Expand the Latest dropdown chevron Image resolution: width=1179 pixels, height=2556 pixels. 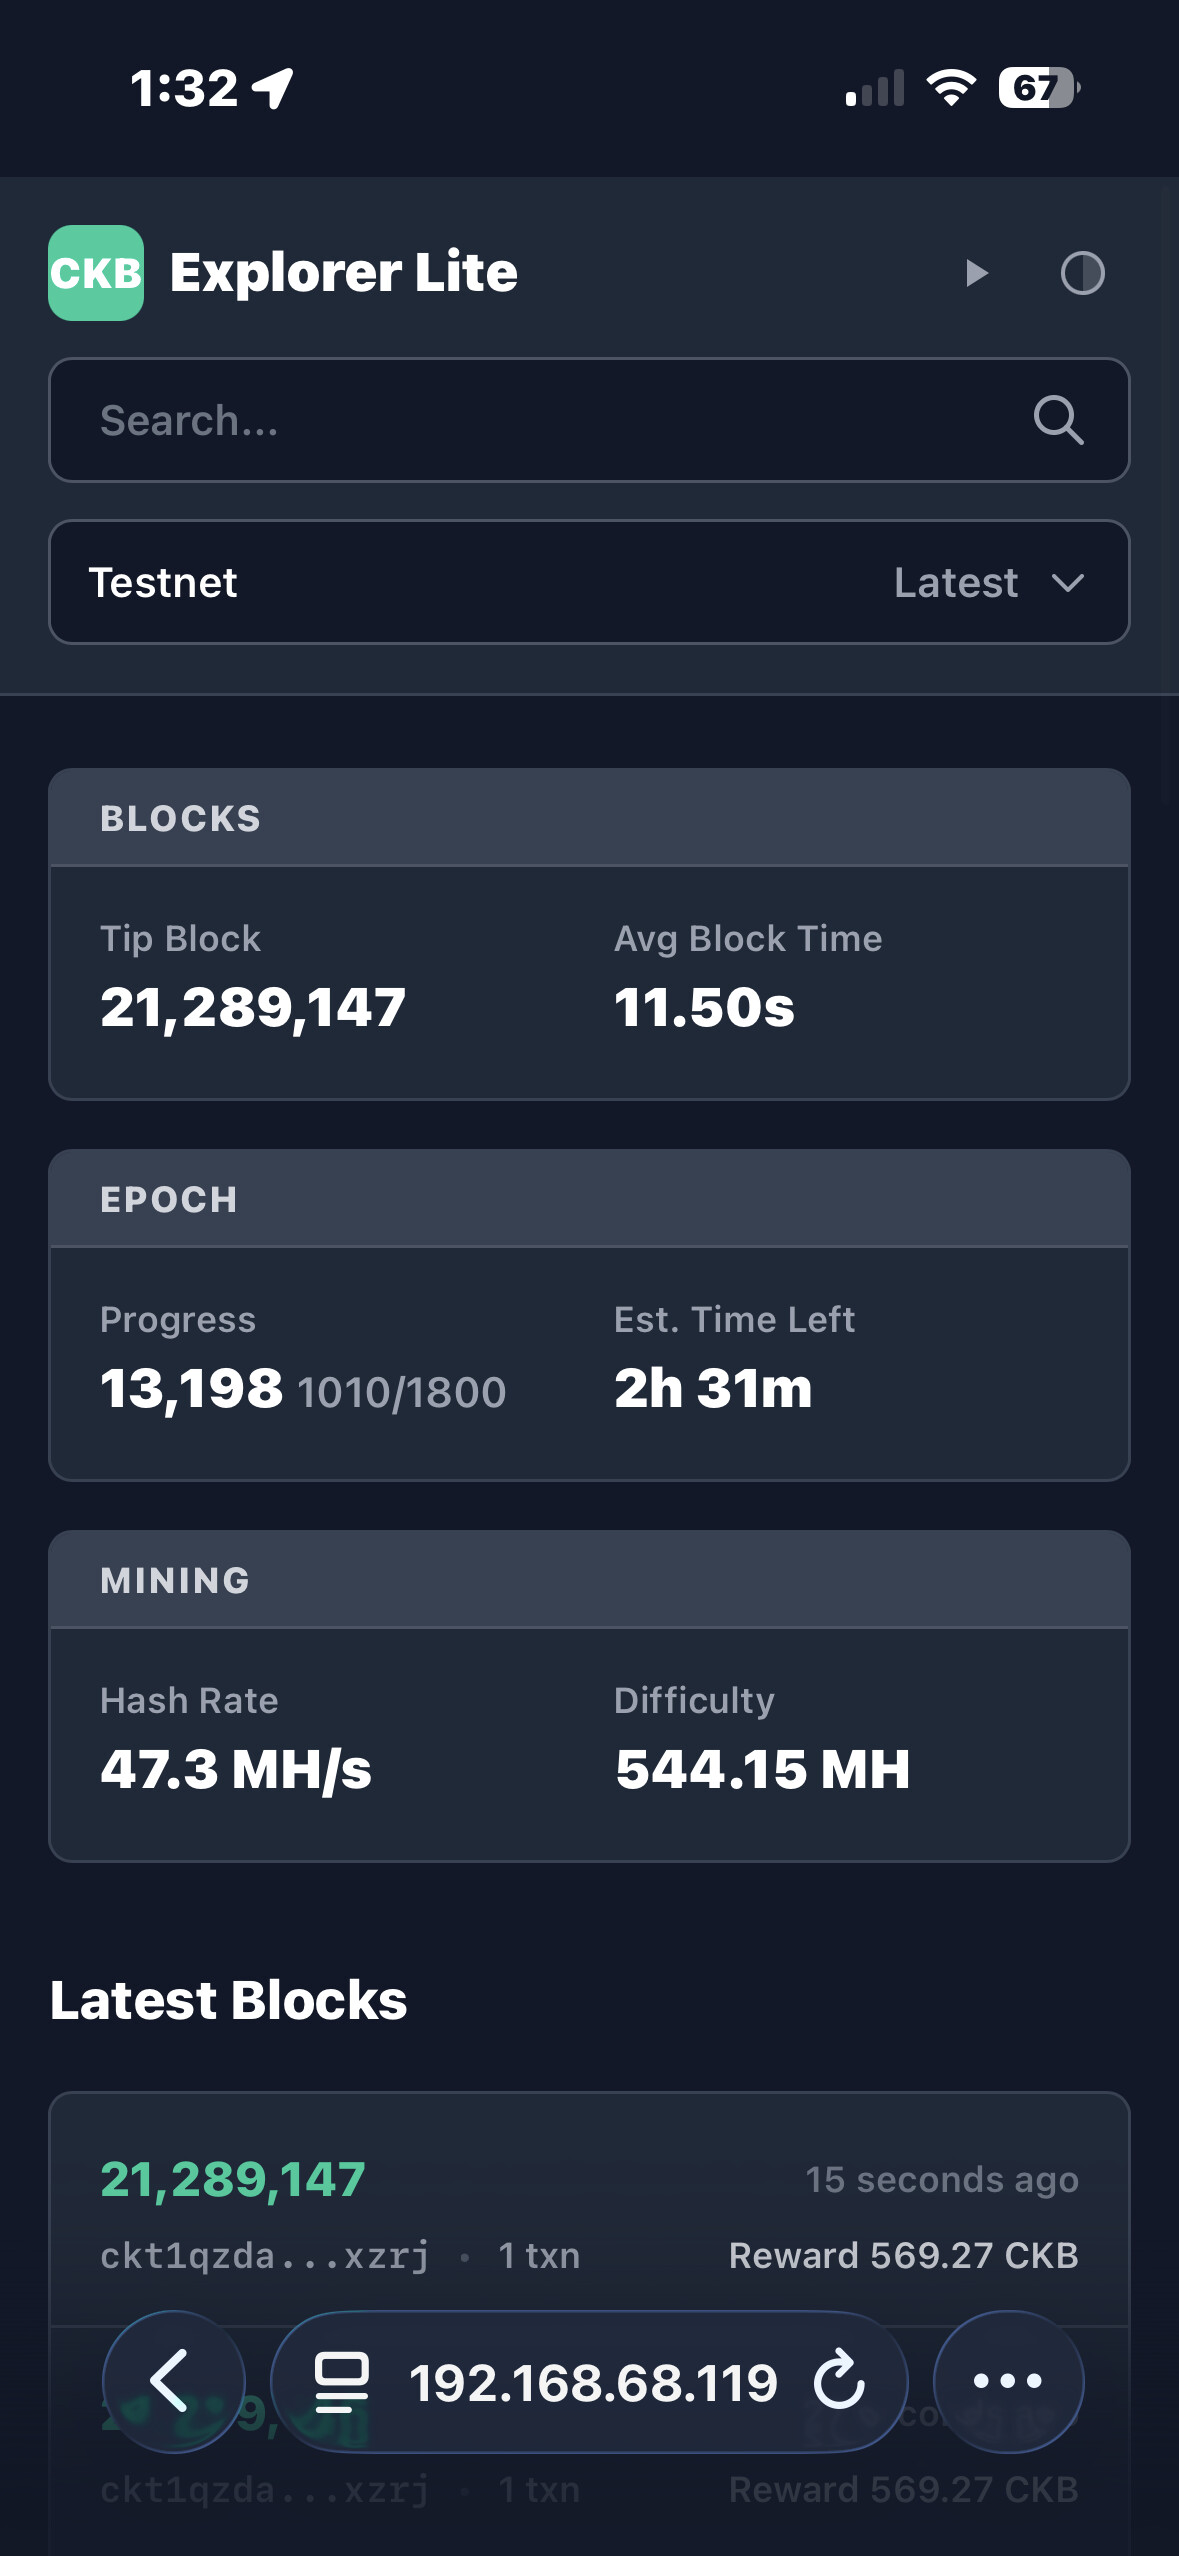[x=1068, y=583]
